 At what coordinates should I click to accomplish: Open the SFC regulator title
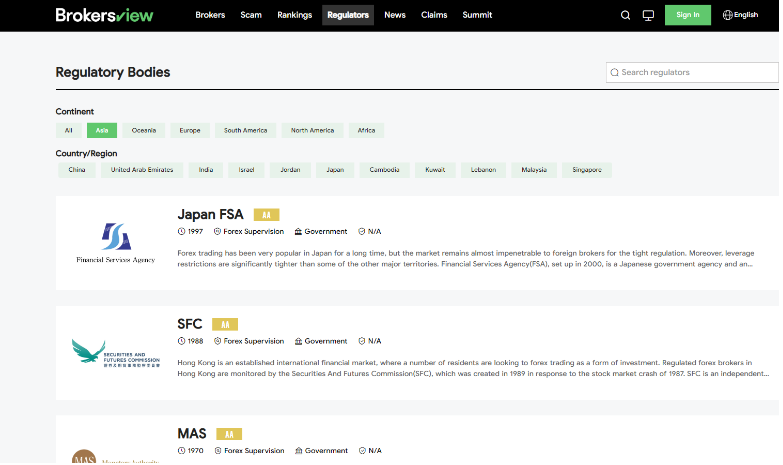[x=190, y=324]
